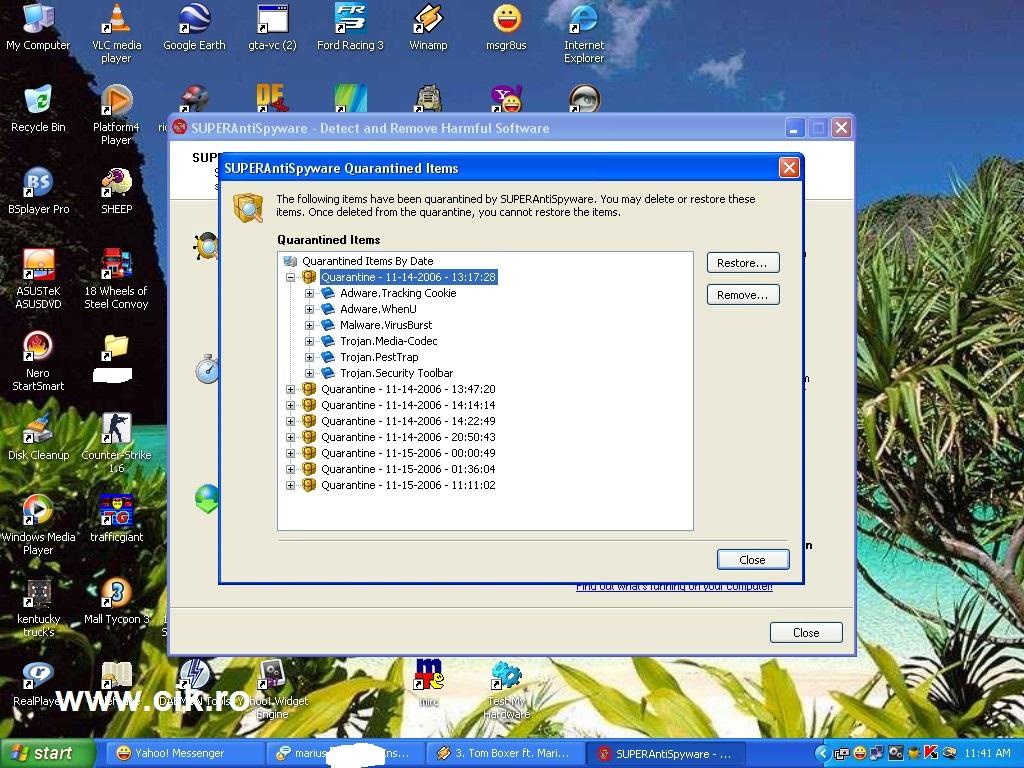Select ASUSTeK ASUSDVD shortcut
This screenshot has width=1024, height=768.
click(38, 279)
